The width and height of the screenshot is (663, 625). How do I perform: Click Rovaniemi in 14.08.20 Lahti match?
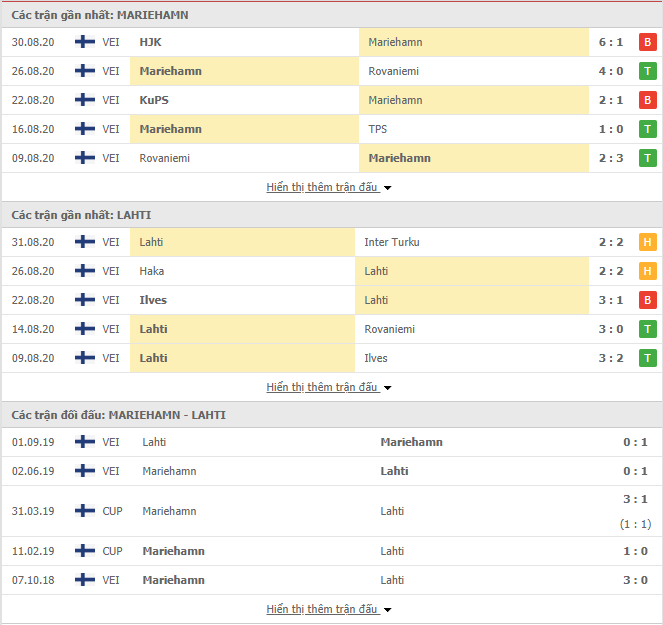[389, 329]
